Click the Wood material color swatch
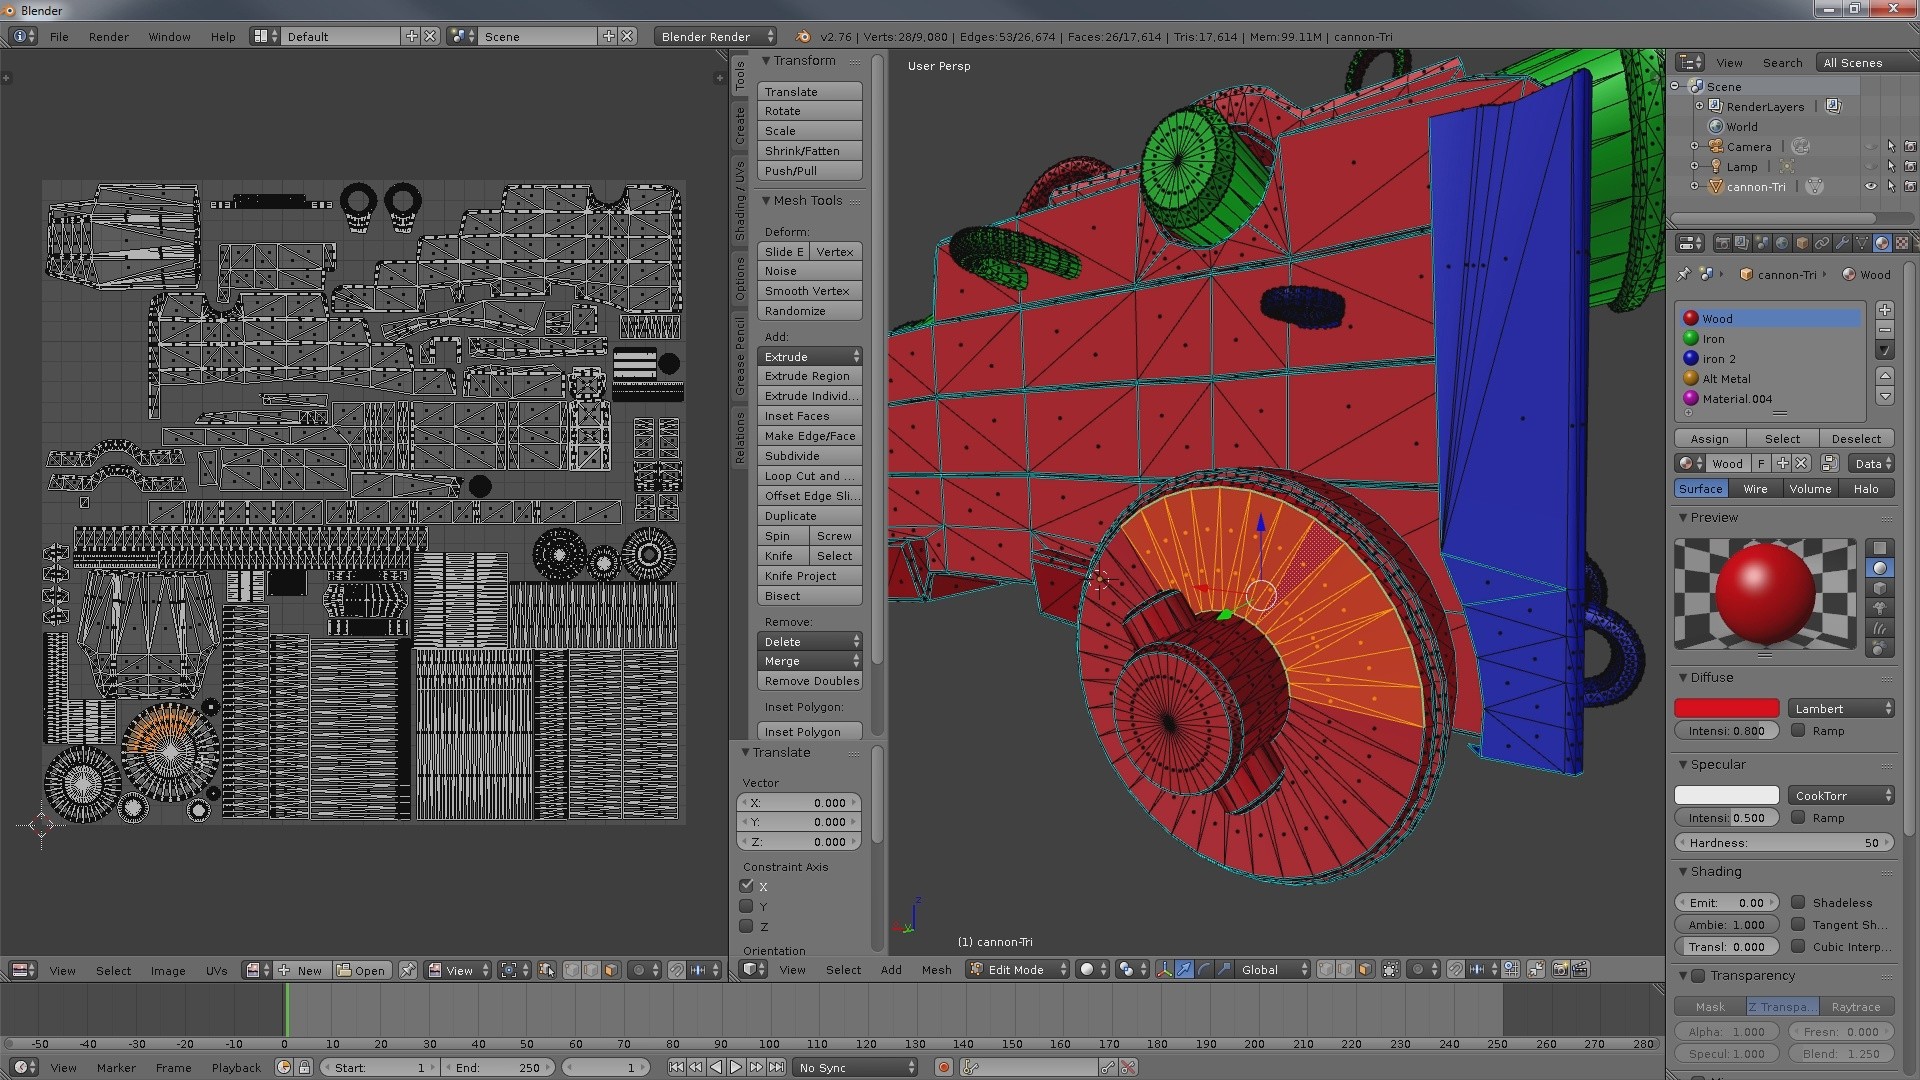This screenshot has height=1080, width=1920. [1692, 318]
